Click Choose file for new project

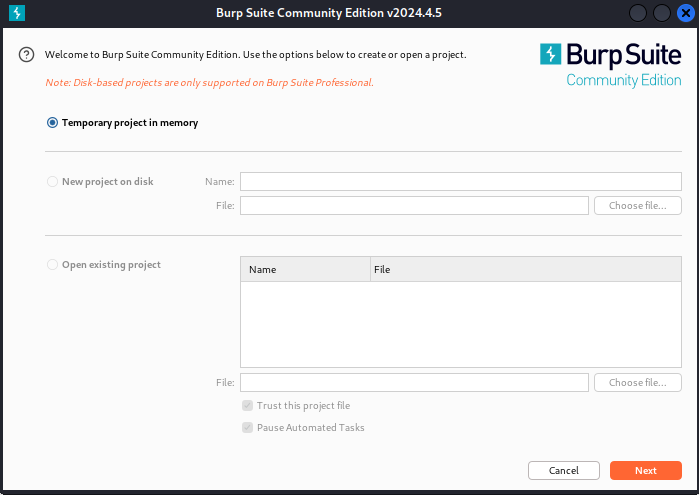pos(638,206)
